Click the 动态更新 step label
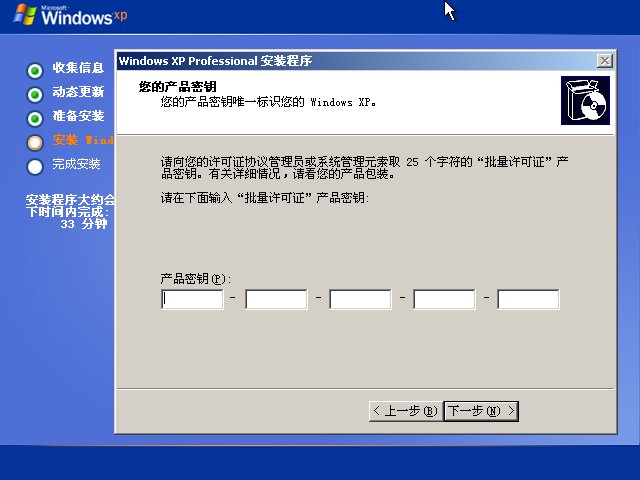 (78, 92)
